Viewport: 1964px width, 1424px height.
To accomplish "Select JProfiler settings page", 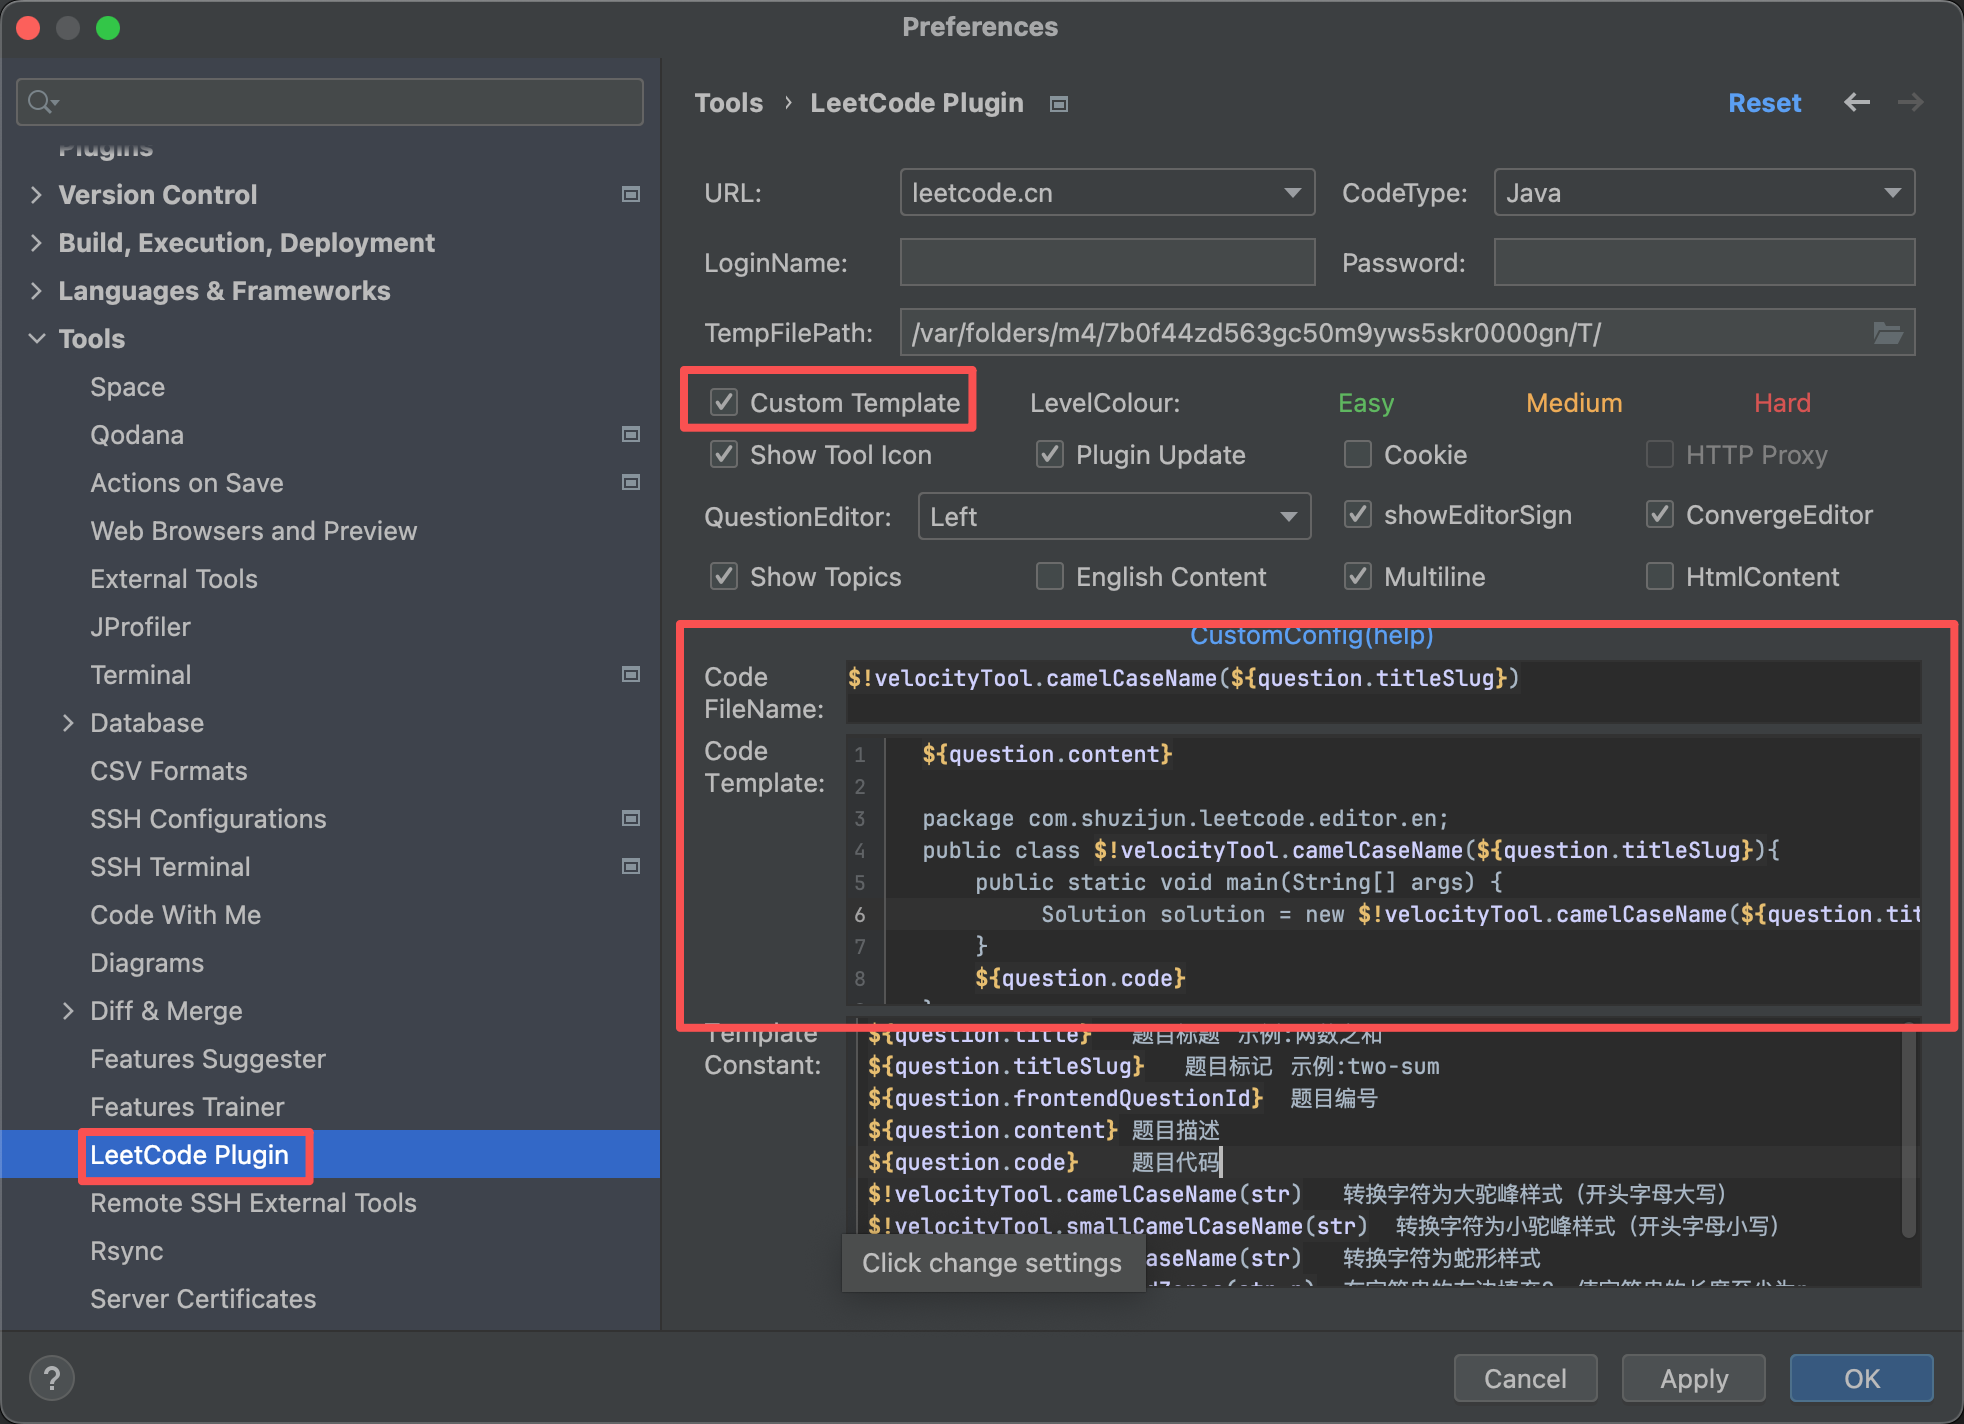I will tap(140, 627).
